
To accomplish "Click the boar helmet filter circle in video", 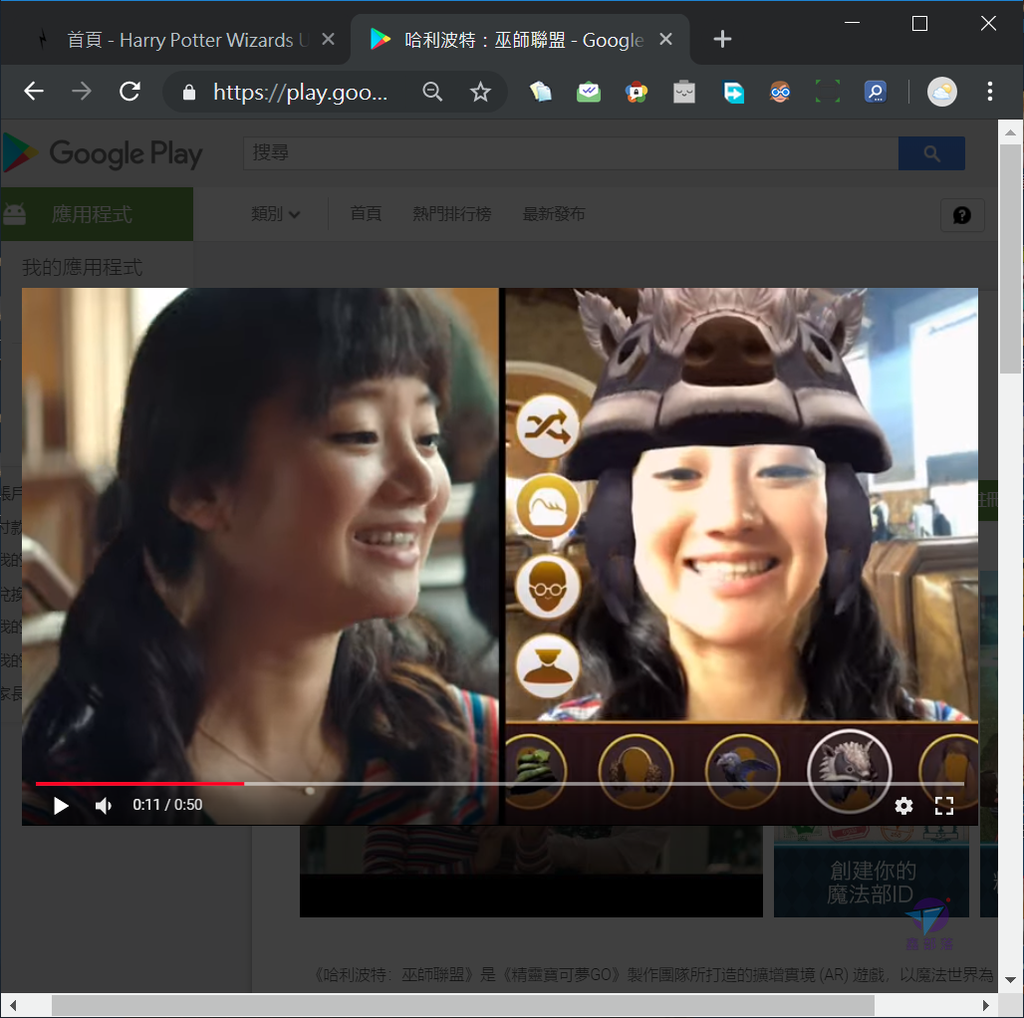I will tap(849, 771).
